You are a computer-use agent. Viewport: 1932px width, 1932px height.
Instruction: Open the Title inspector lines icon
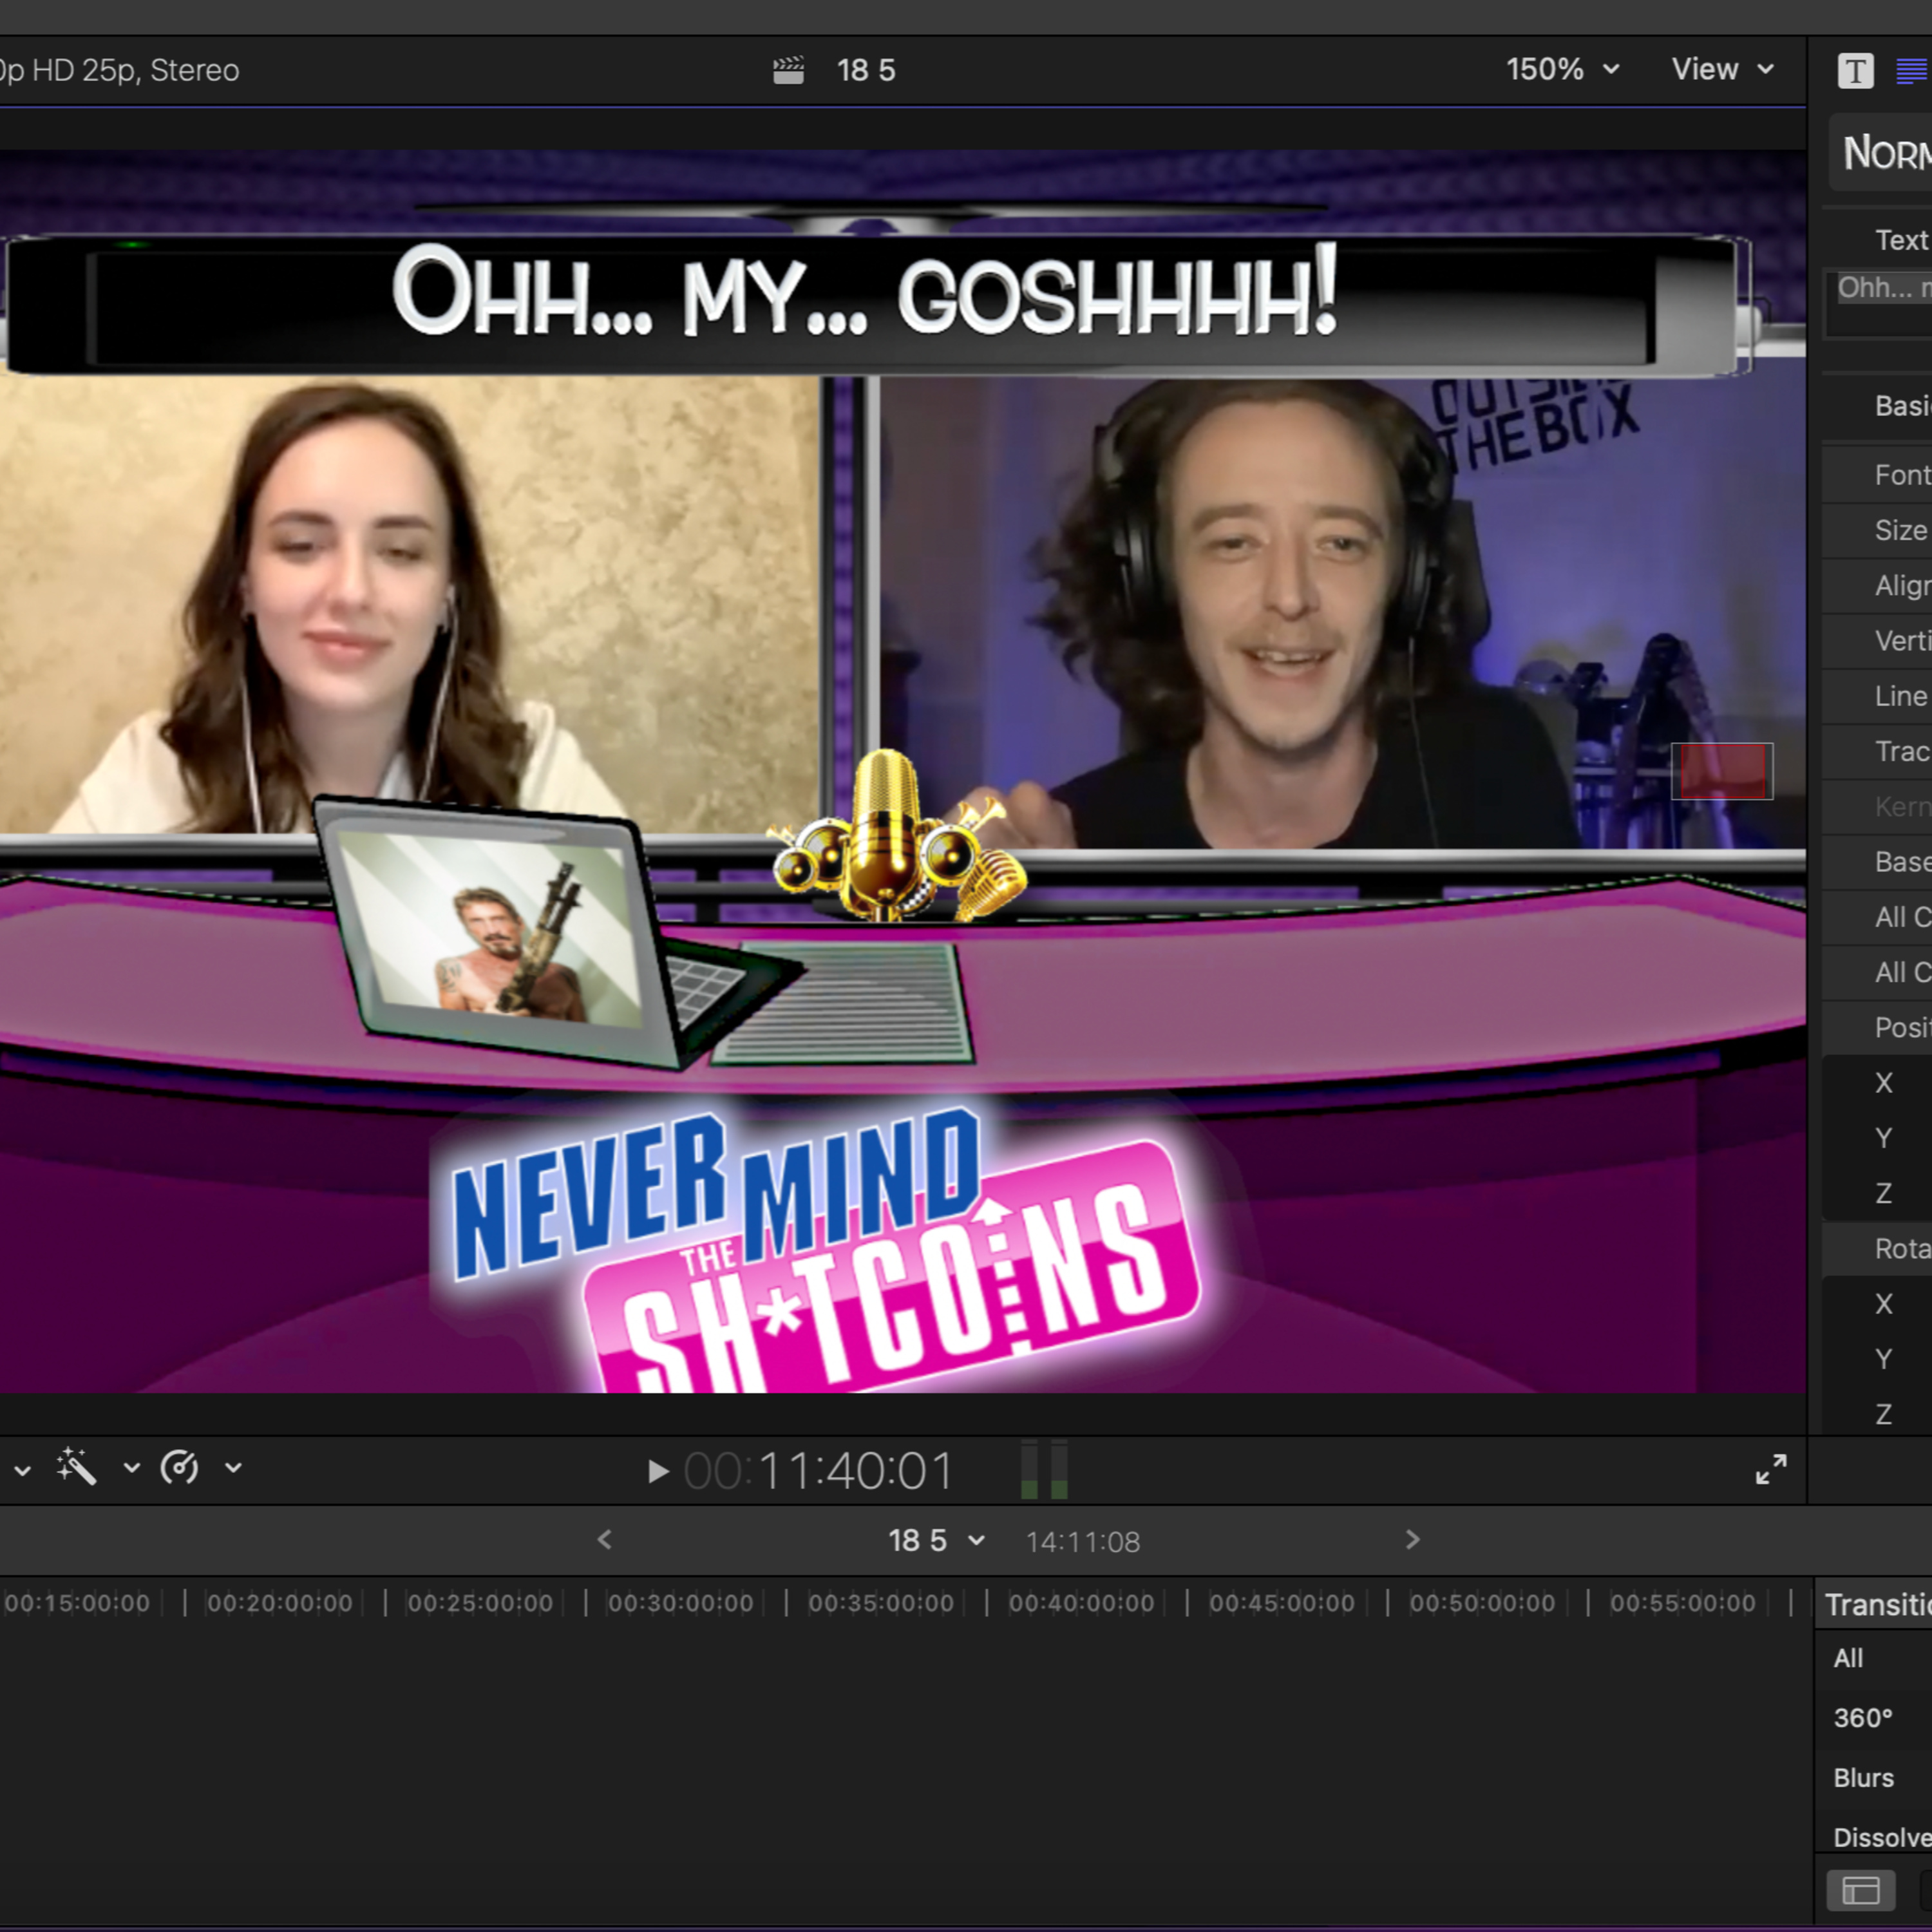coord(1912,71)
